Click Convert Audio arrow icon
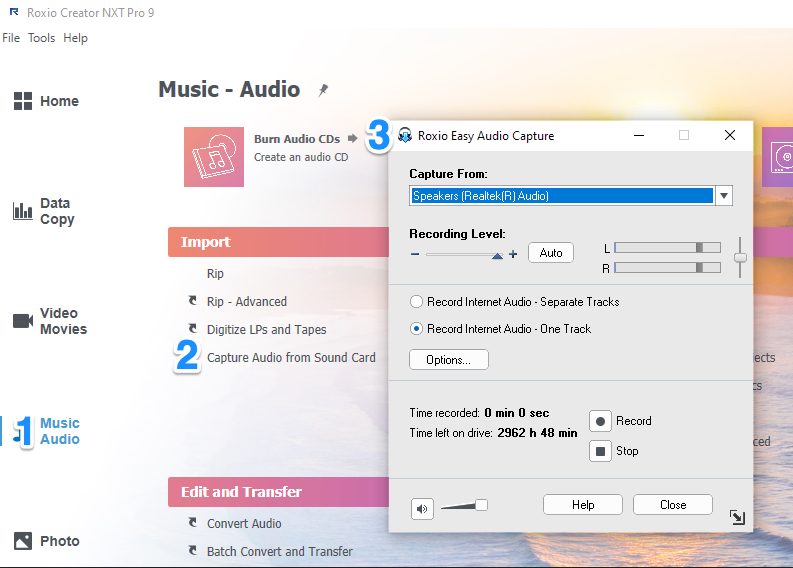 pyautogui.click(x=193, y=522)
